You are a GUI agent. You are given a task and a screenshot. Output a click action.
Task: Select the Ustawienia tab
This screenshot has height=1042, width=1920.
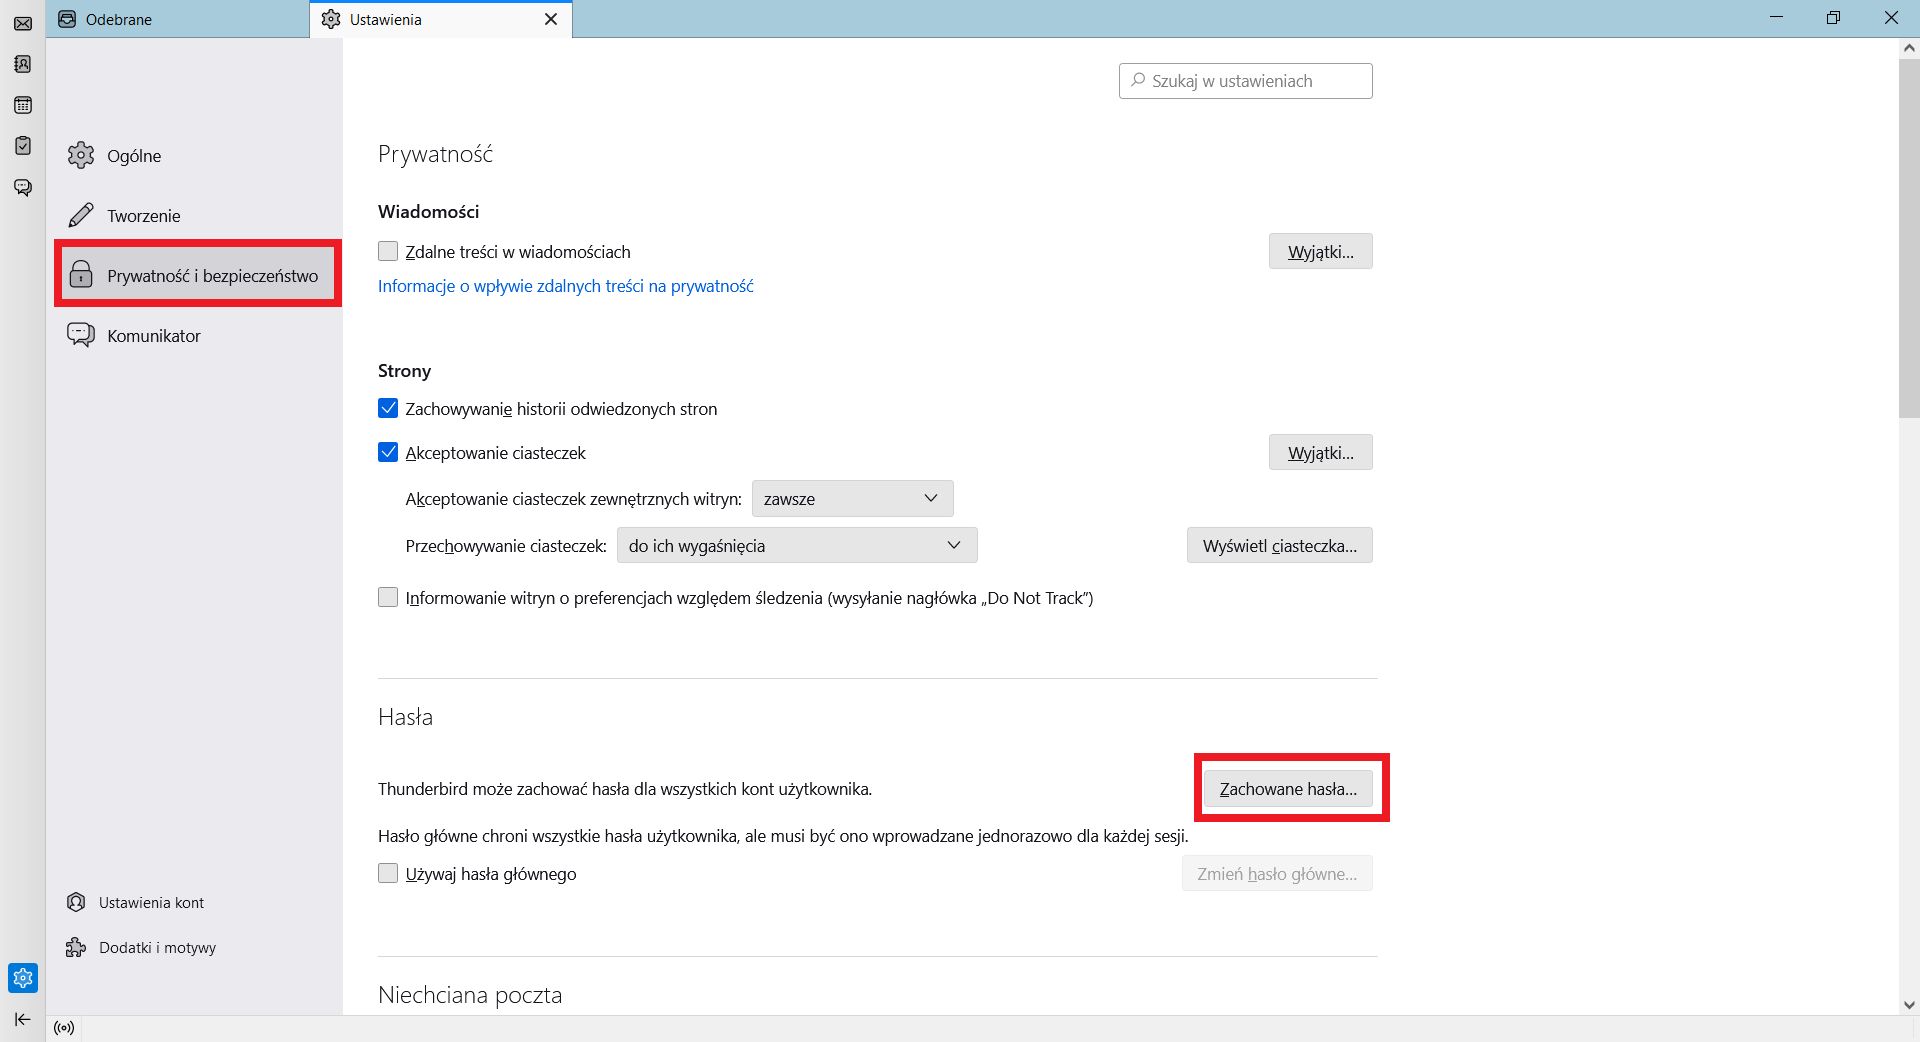[x=441, y=19]
